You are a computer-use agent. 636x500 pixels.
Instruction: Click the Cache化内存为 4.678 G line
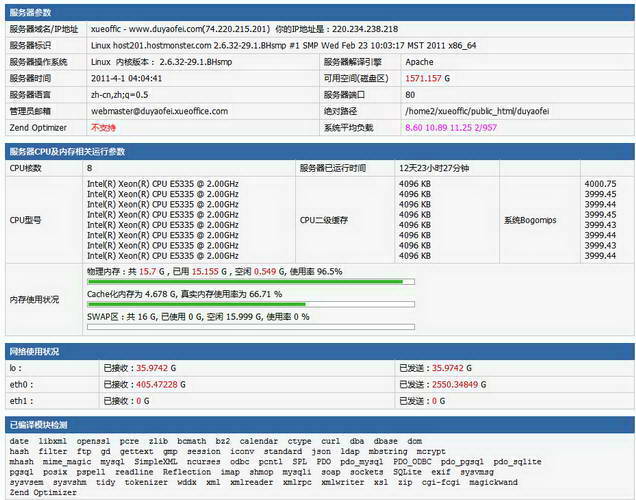click(185, 294)
